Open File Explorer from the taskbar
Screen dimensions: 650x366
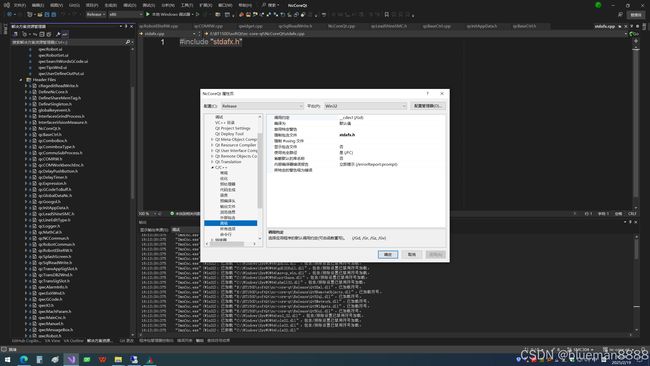tap(118, 359)
